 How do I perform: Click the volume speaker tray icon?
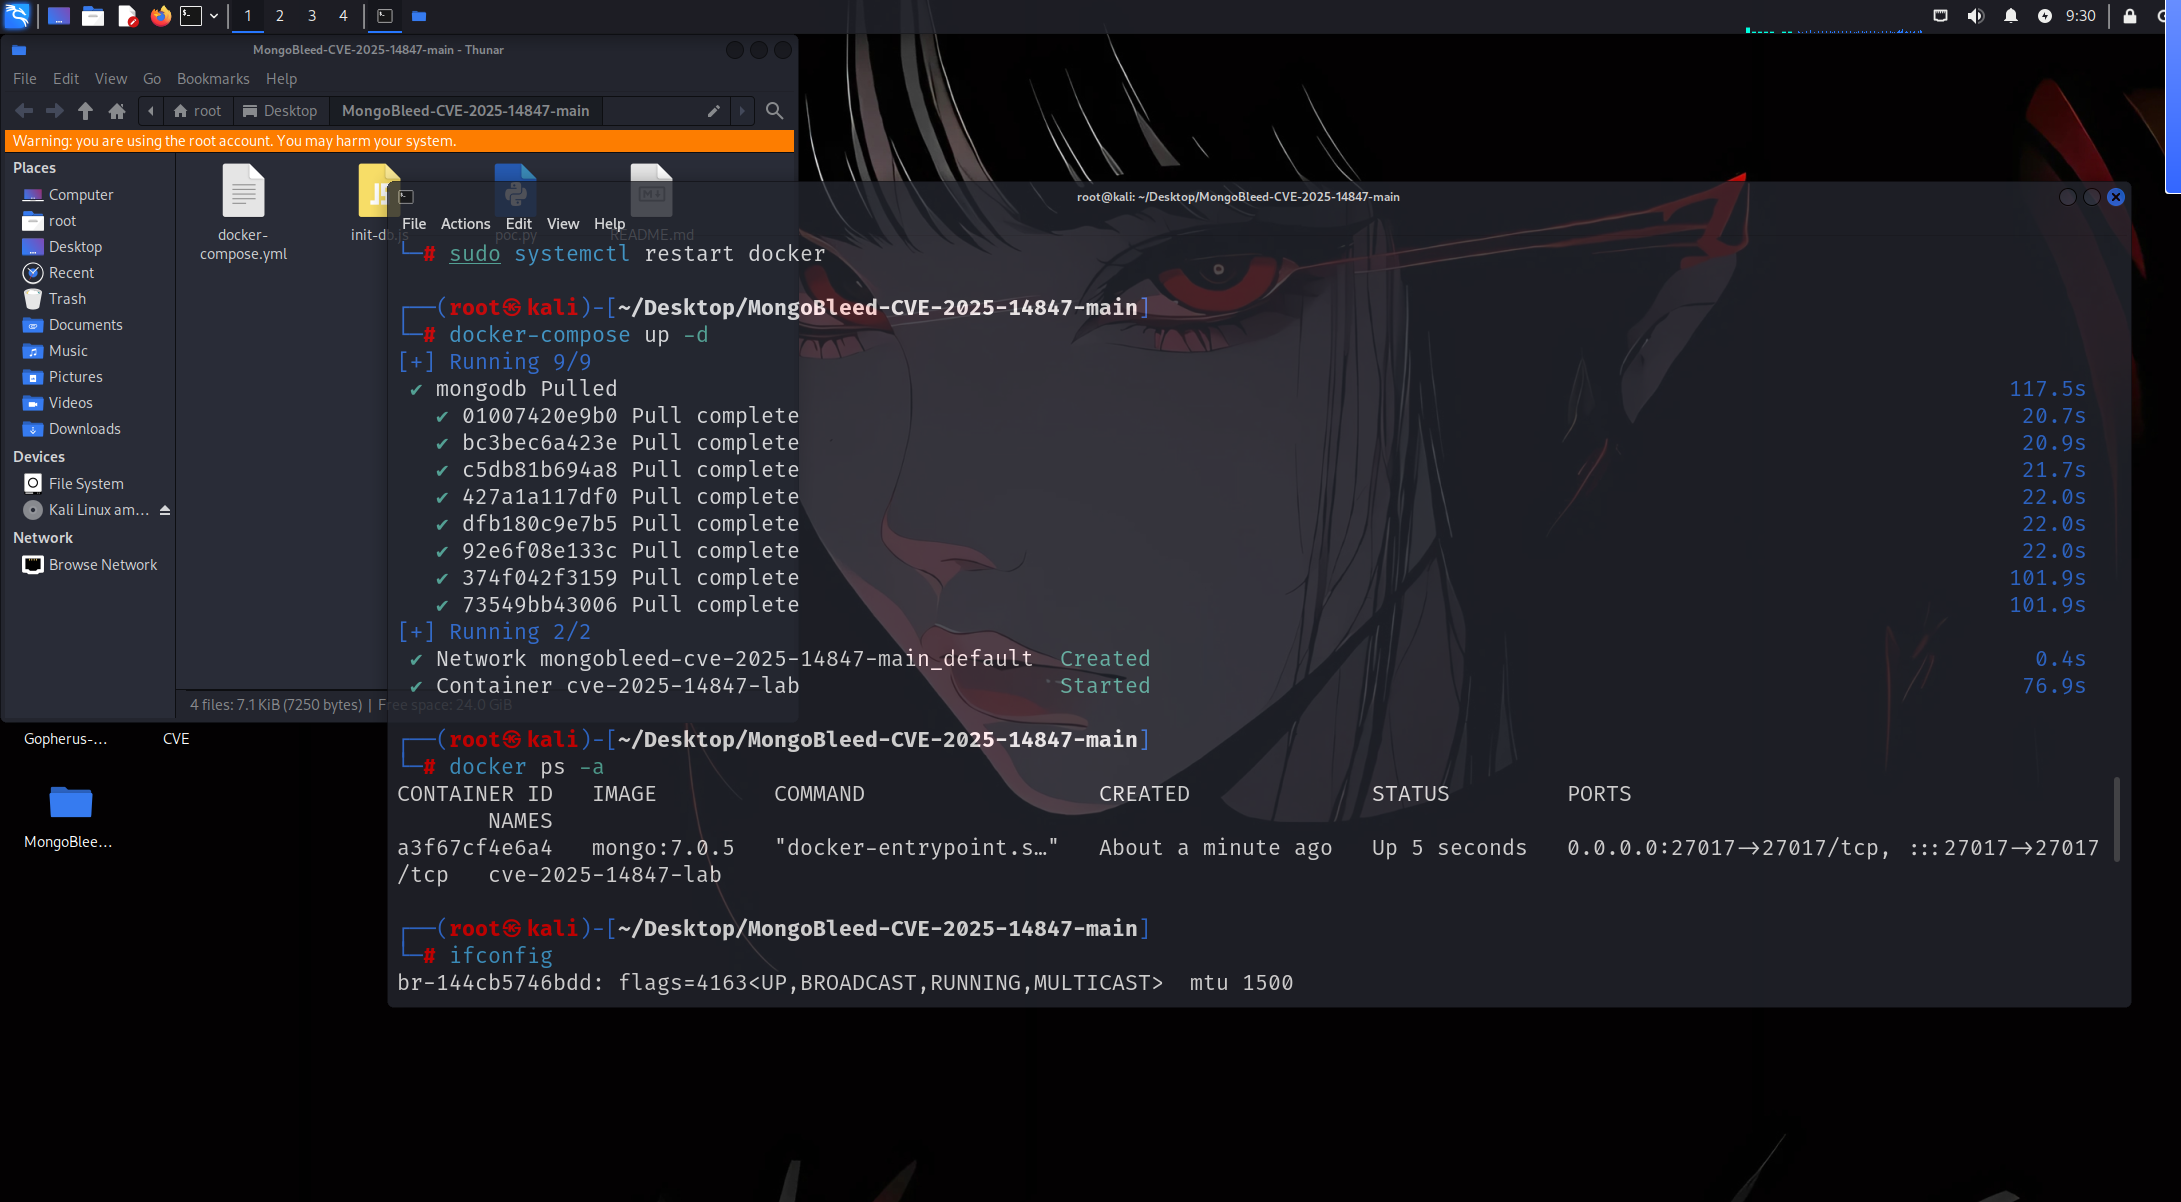coord(1975,16)
